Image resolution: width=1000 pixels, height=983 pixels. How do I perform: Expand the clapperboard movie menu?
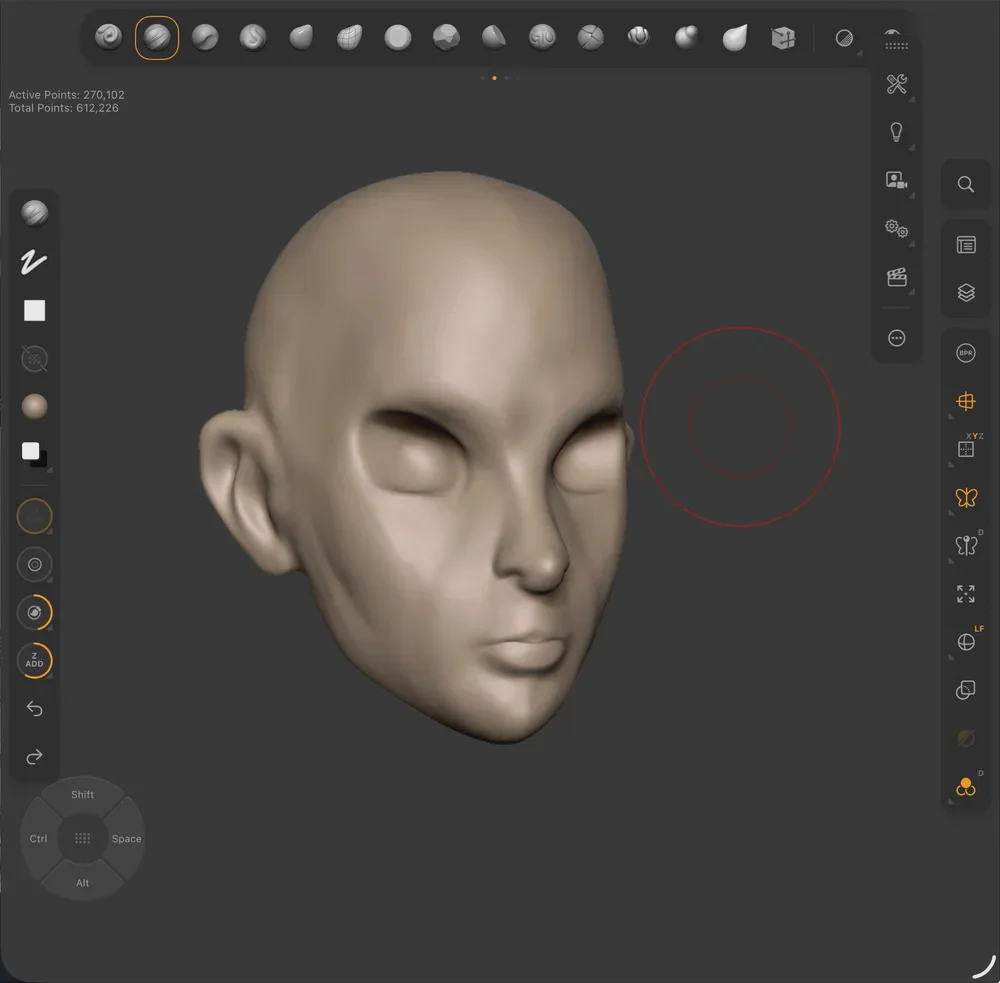pos(897,277)
